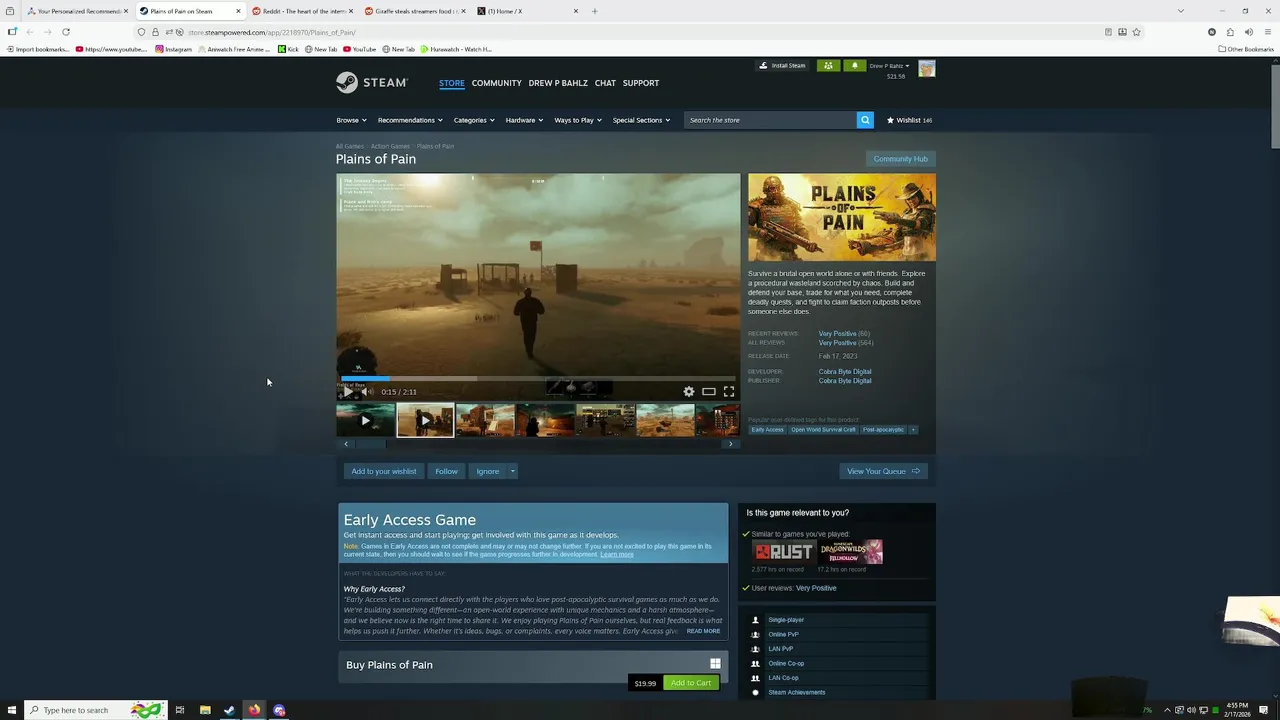Open the Special Sections dropdown
1280x720 pixels.
[641, 120]
